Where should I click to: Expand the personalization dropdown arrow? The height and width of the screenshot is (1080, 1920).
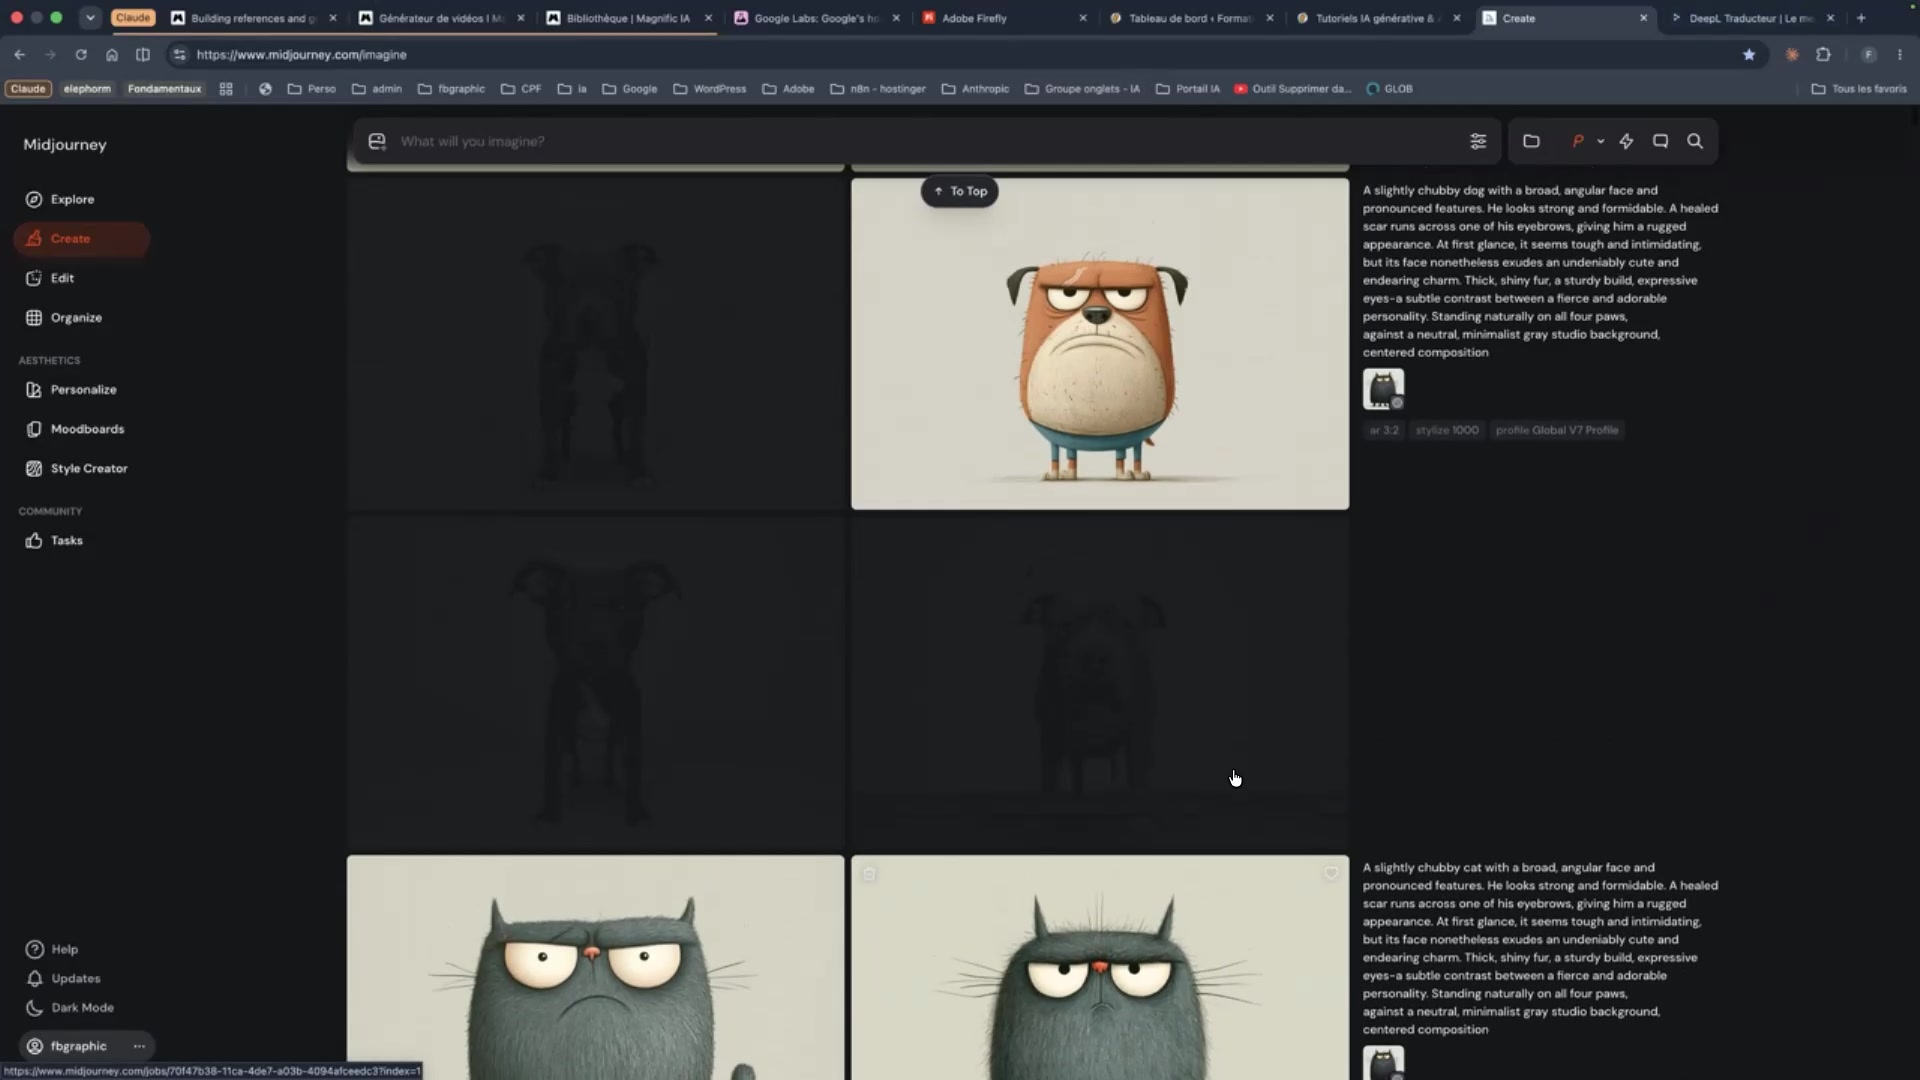click(x=1601, y=141)
